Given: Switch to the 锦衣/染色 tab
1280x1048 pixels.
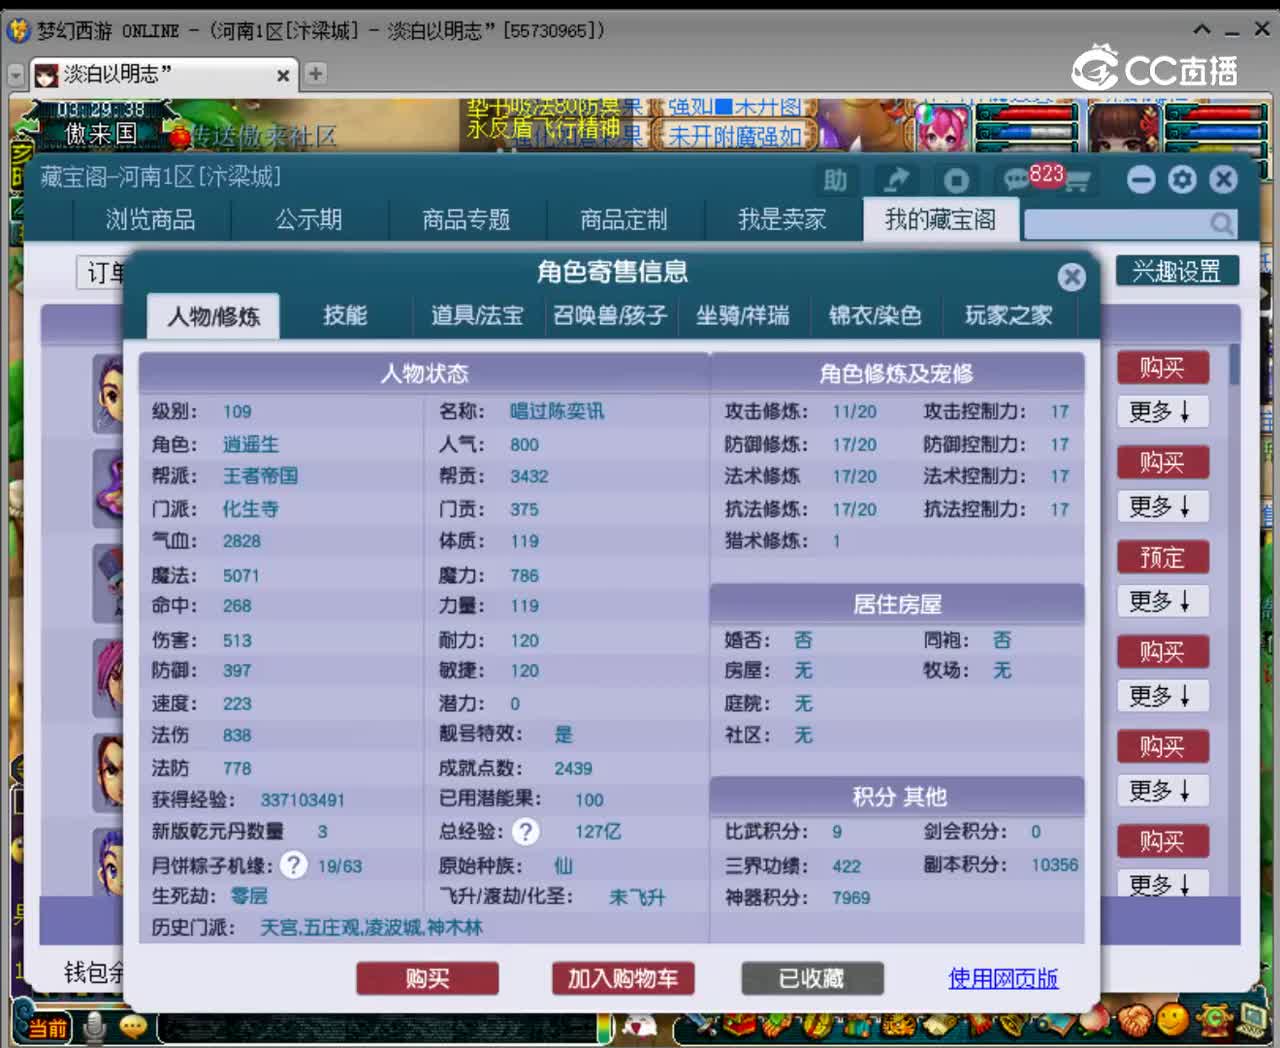Looking at the screenshot, I should point(875,316).
